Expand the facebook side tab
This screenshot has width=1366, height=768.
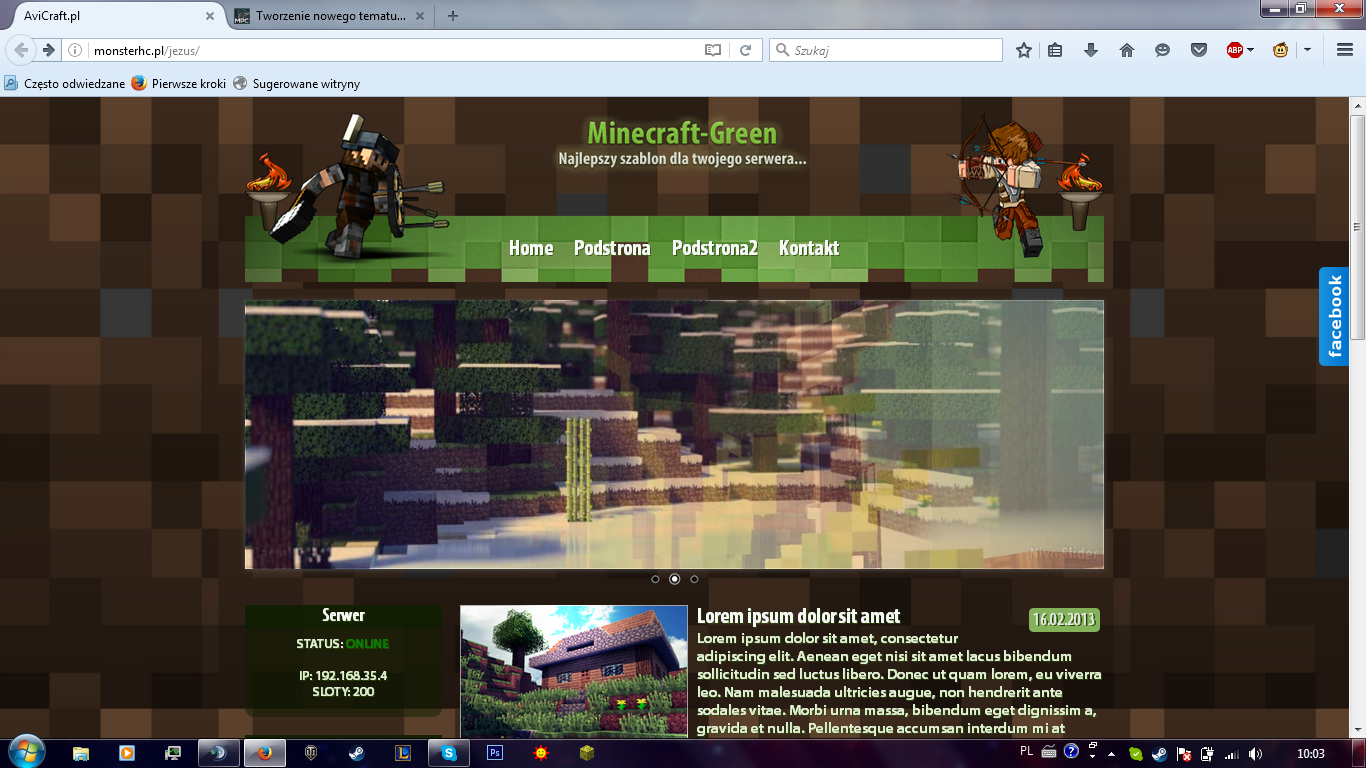(1334, 316)
